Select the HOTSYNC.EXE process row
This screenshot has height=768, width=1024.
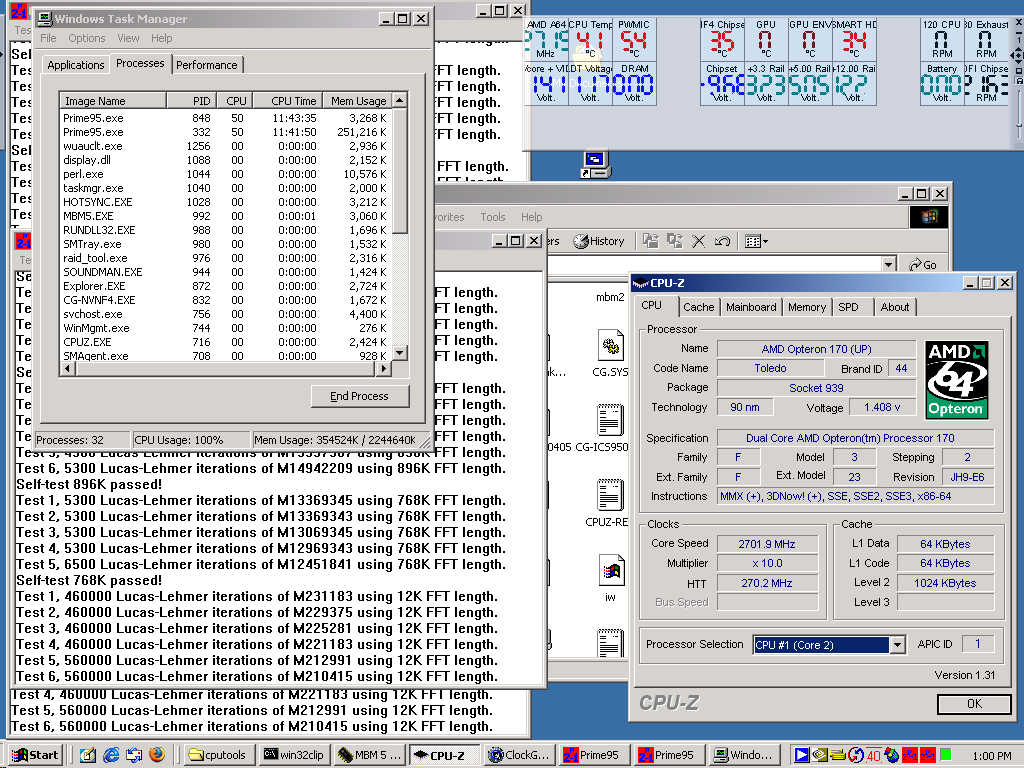tap(226, 202)
